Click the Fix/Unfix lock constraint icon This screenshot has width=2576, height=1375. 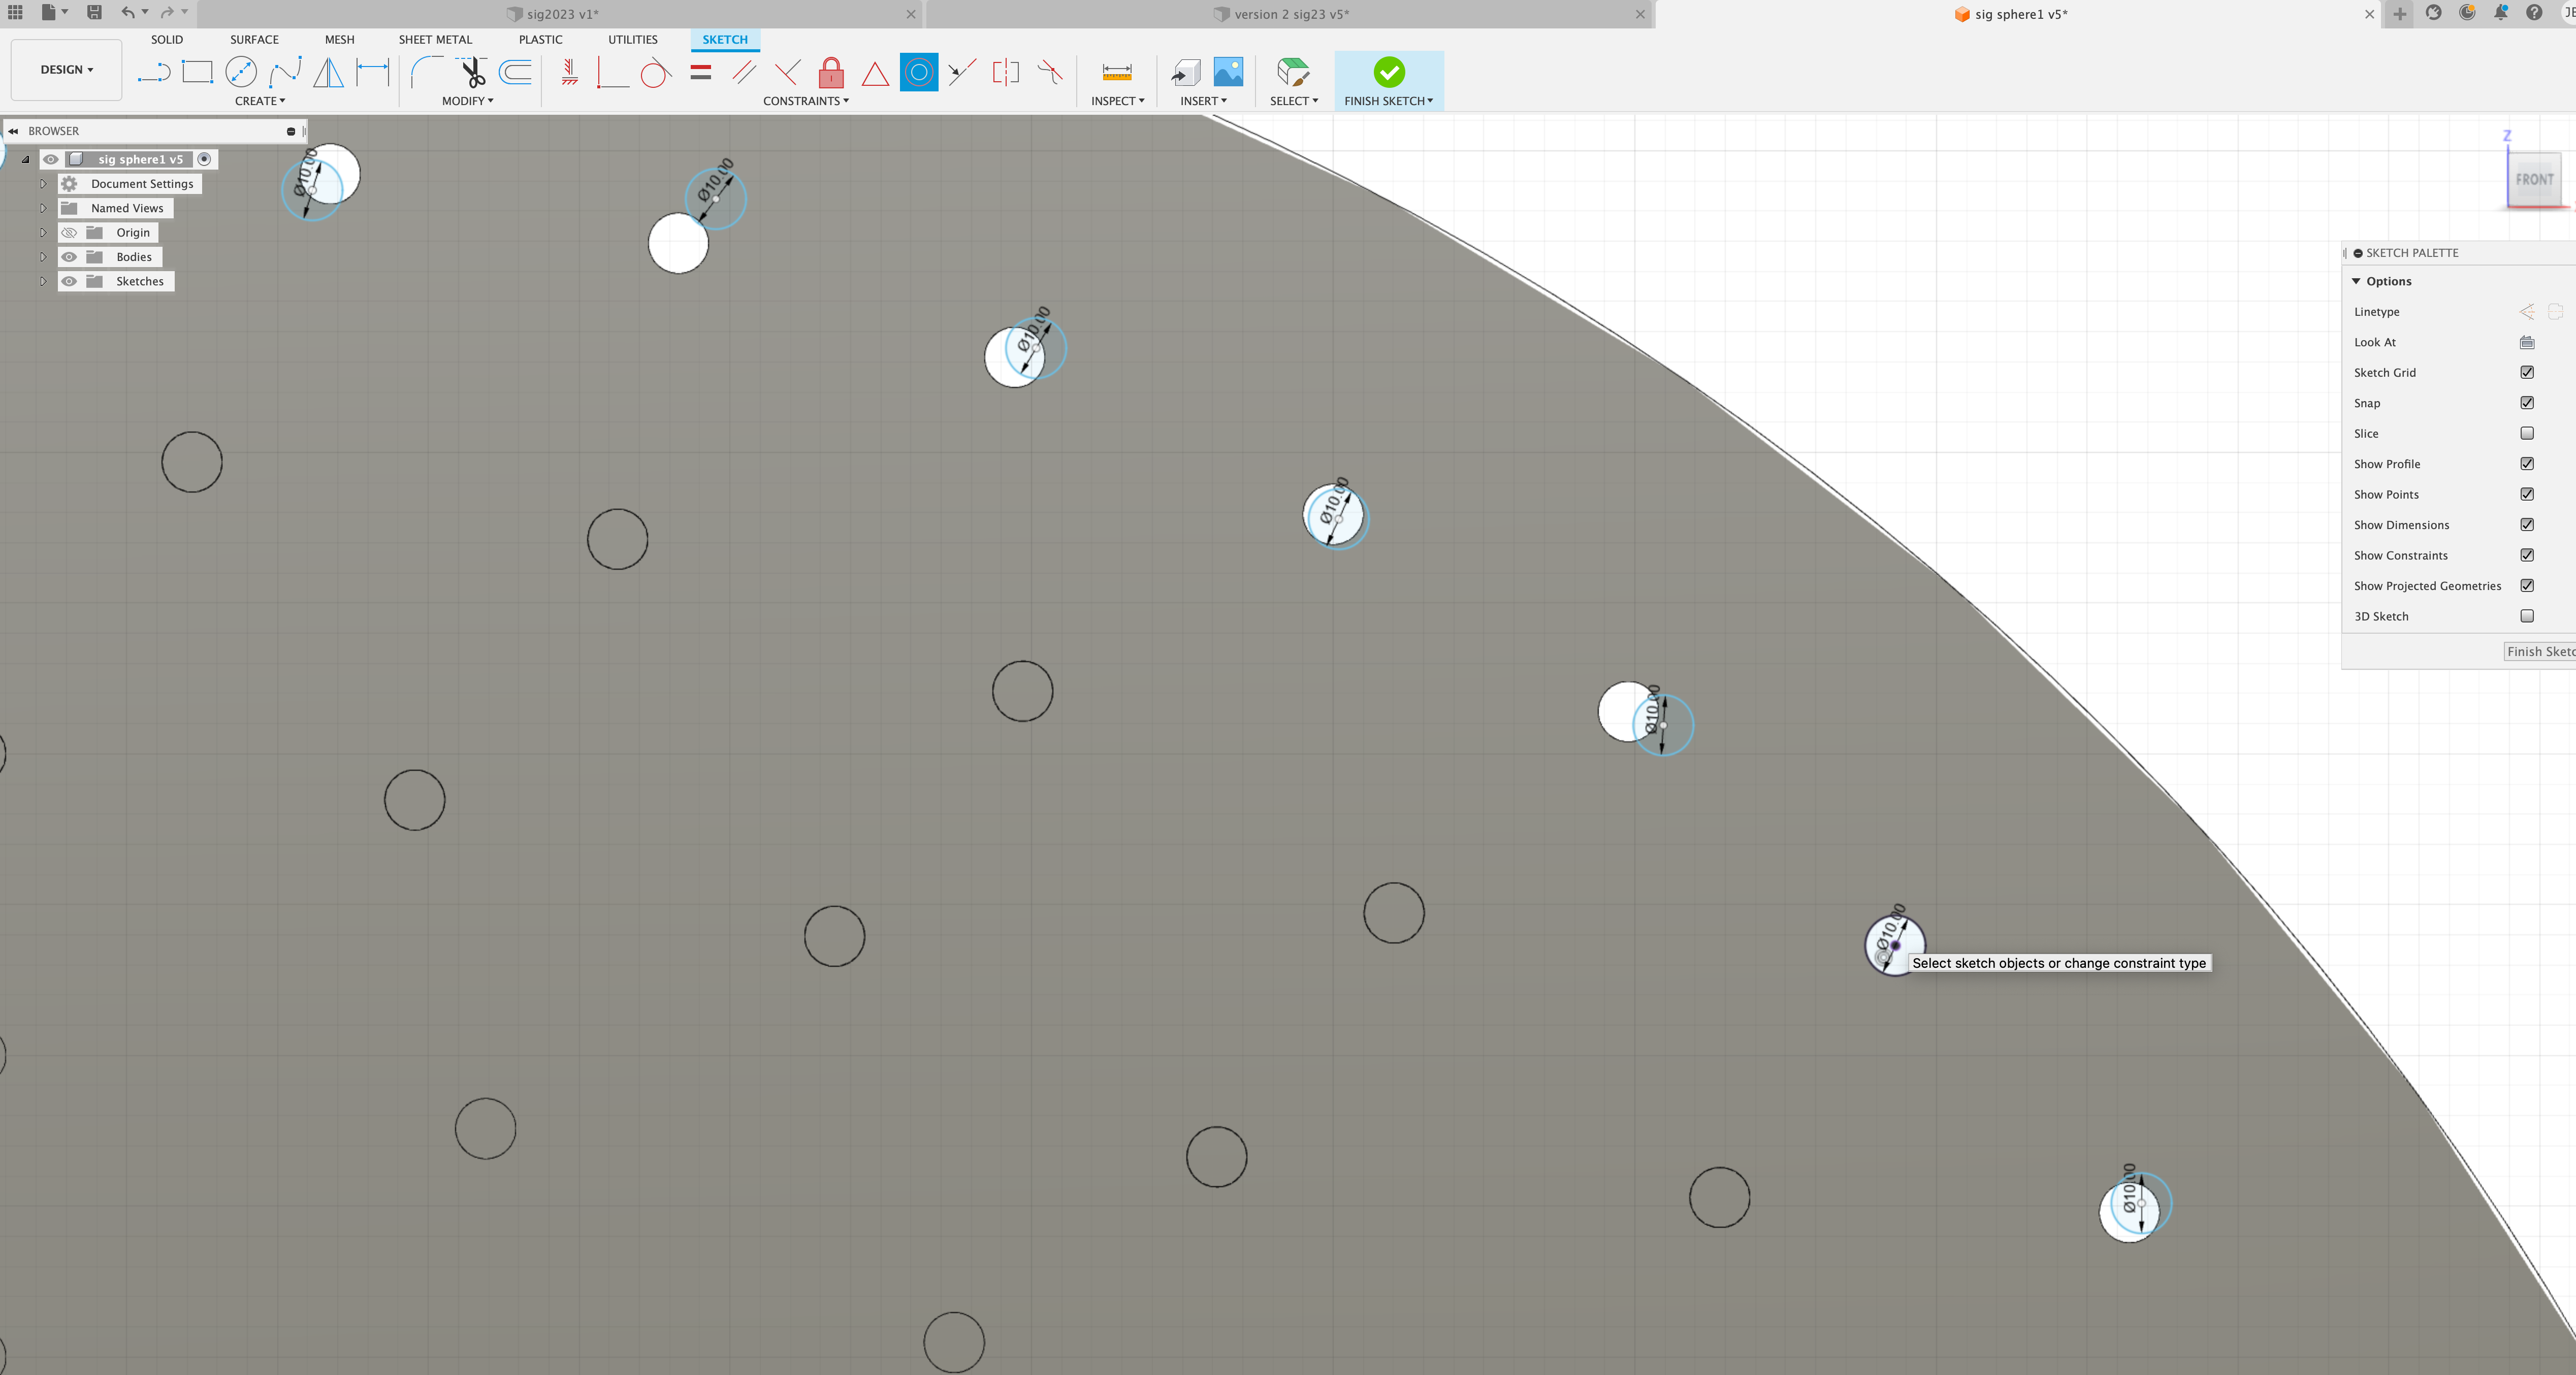tap(830, 72)
